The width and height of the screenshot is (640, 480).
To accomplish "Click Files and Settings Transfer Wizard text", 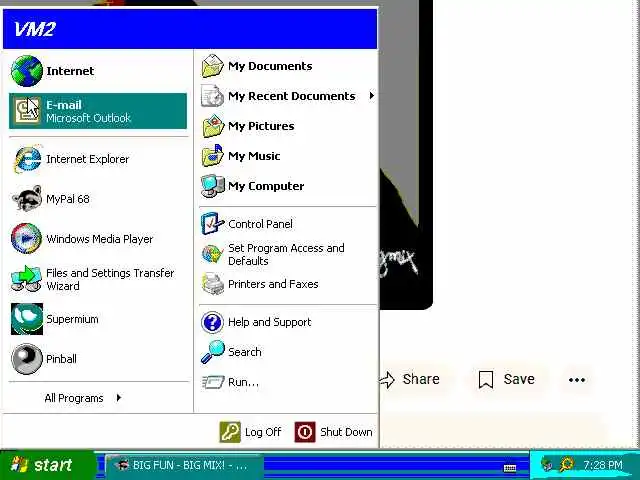I will coord(110,279).
